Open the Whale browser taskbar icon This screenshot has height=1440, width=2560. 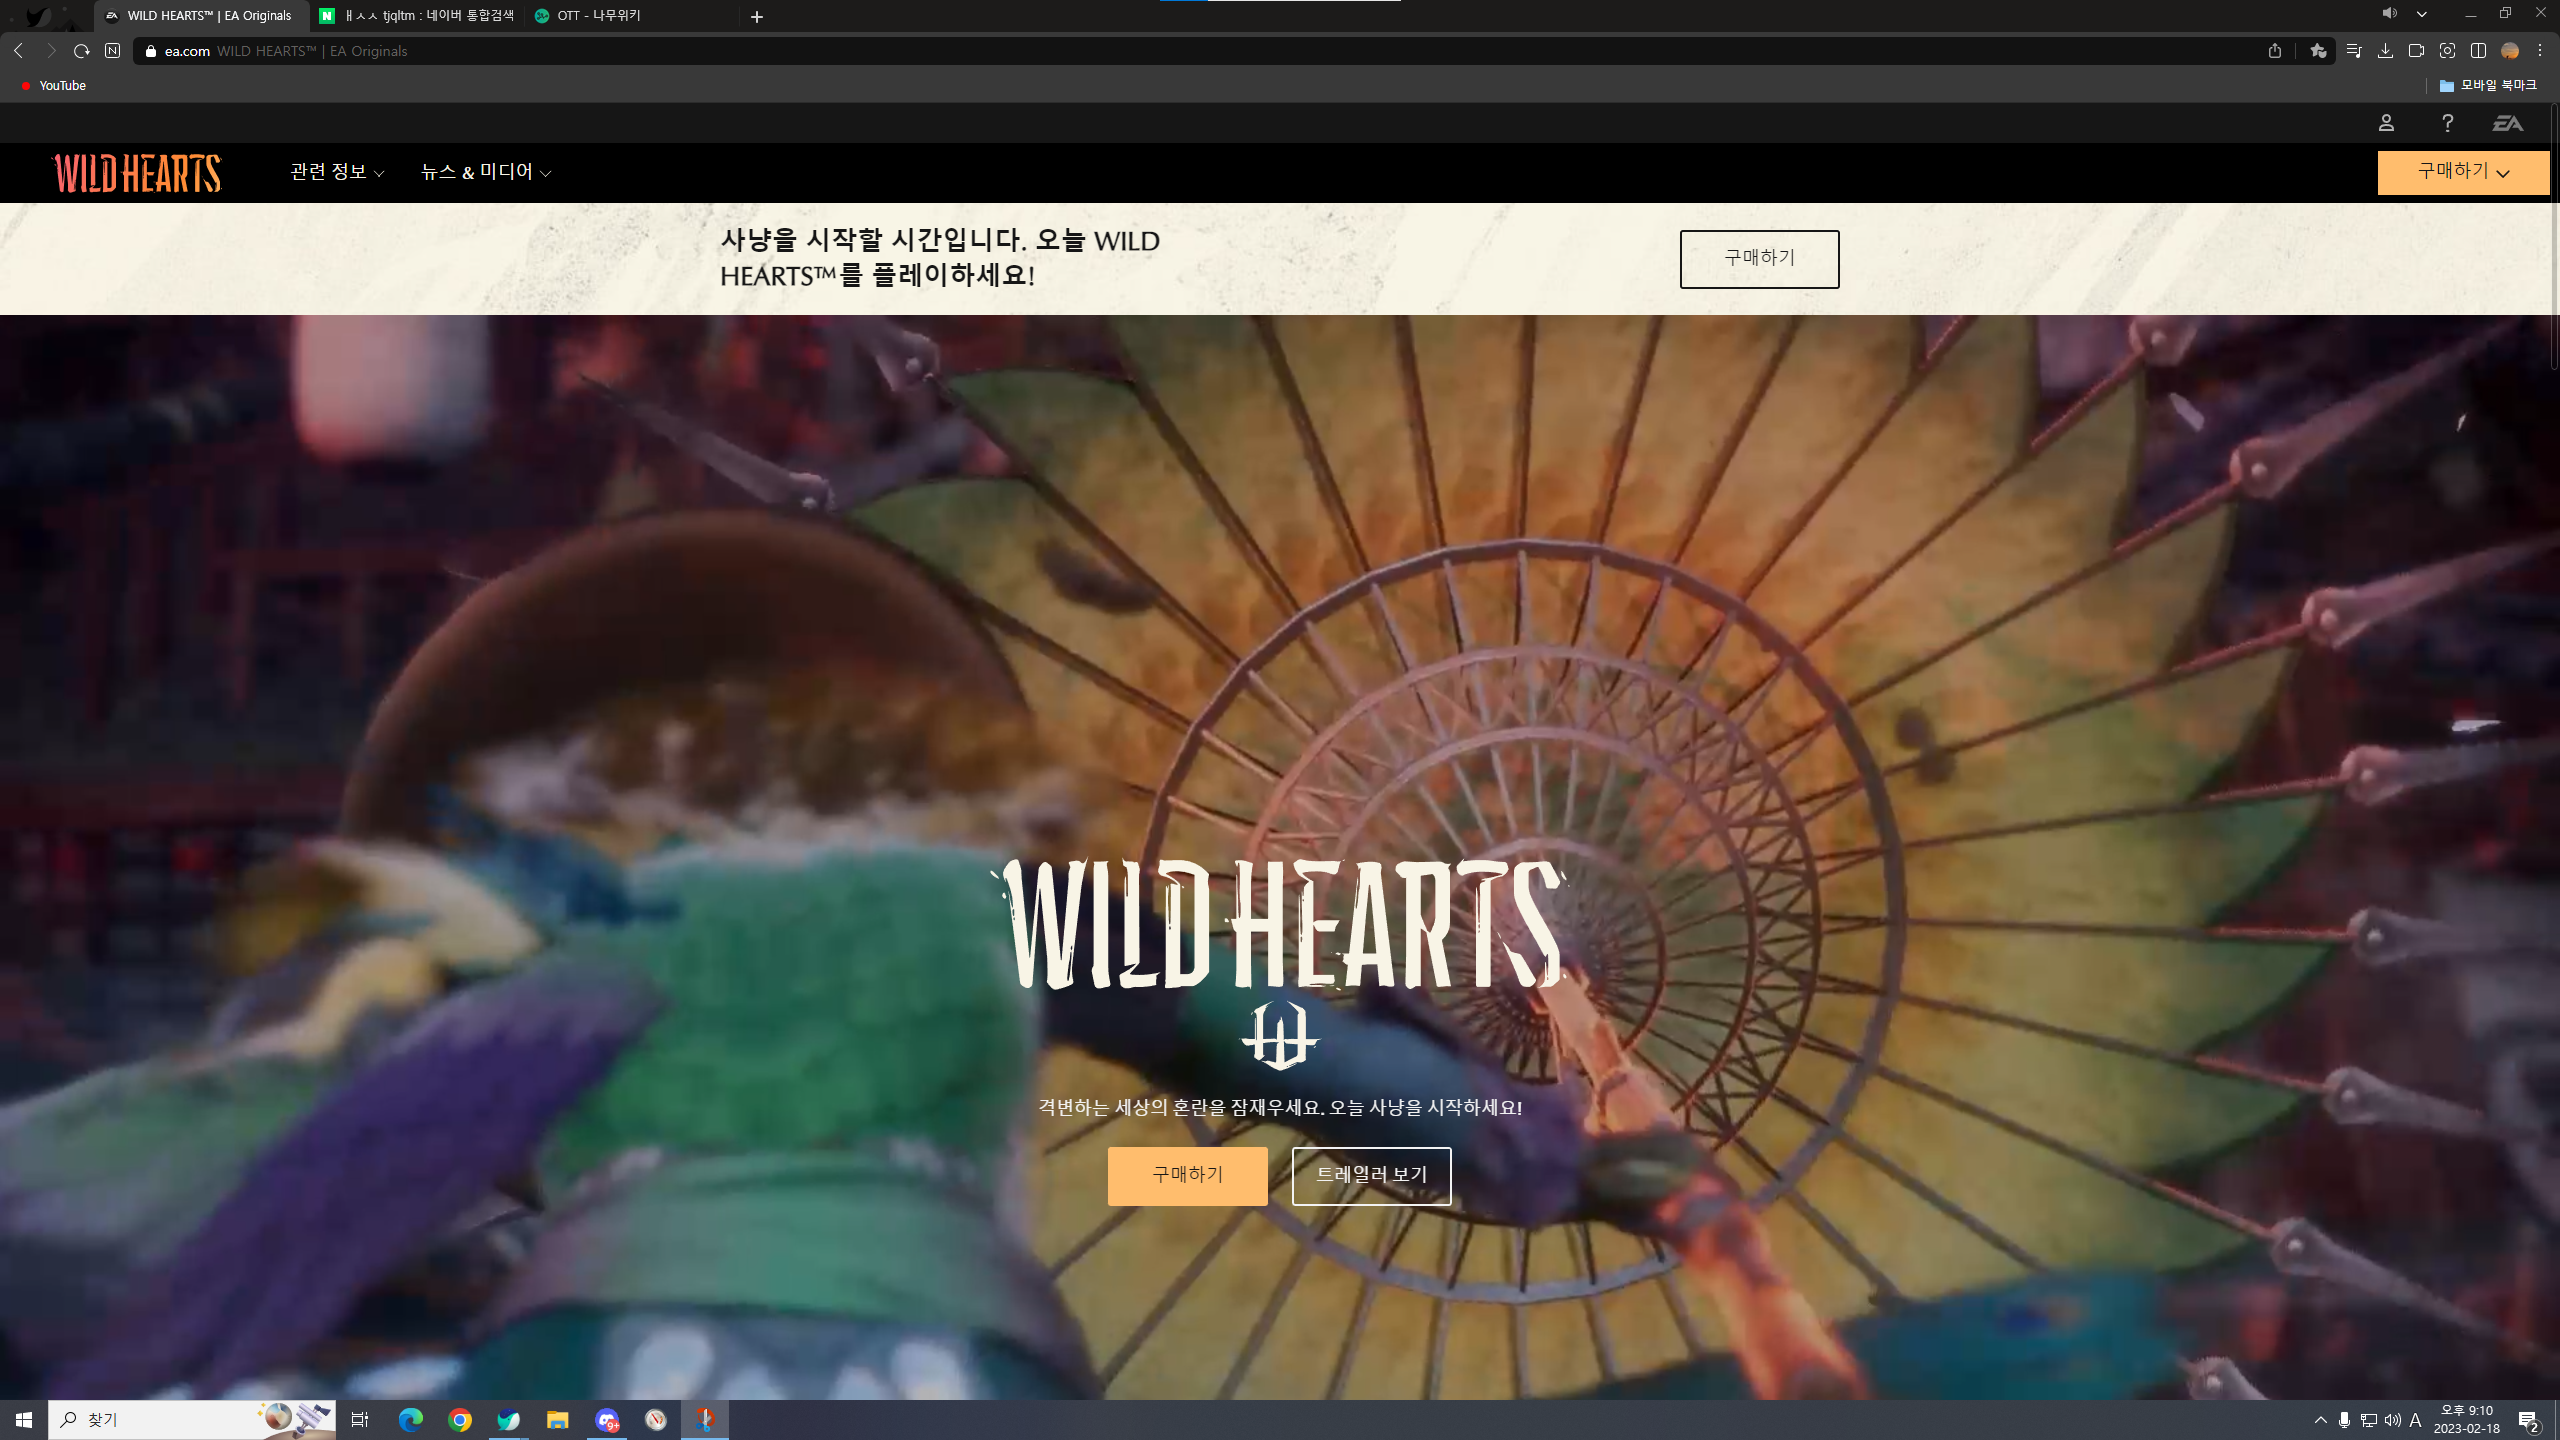pos(508,1420)
